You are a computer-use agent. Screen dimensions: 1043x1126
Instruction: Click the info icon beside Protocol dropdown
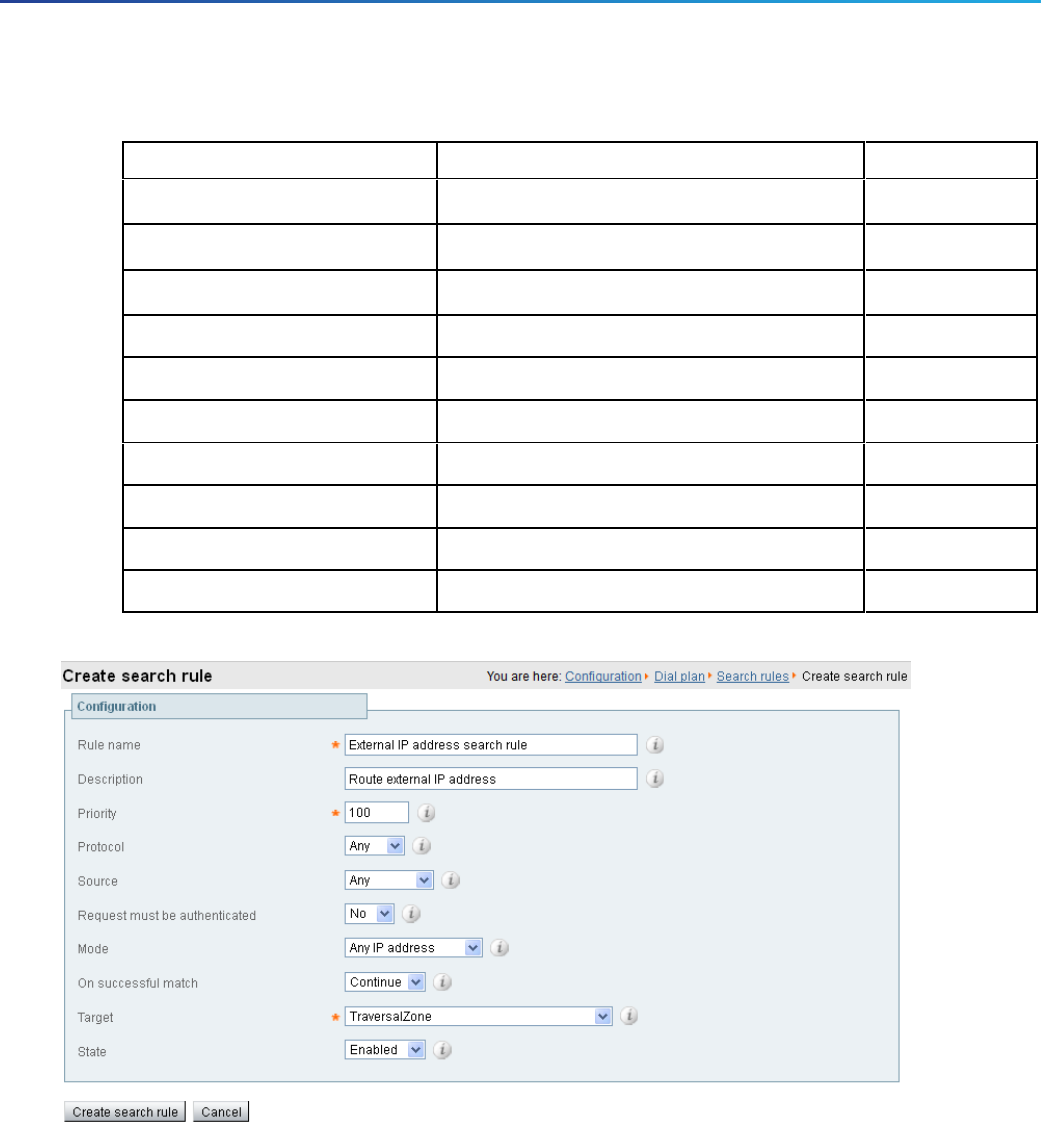click(422, 846)
